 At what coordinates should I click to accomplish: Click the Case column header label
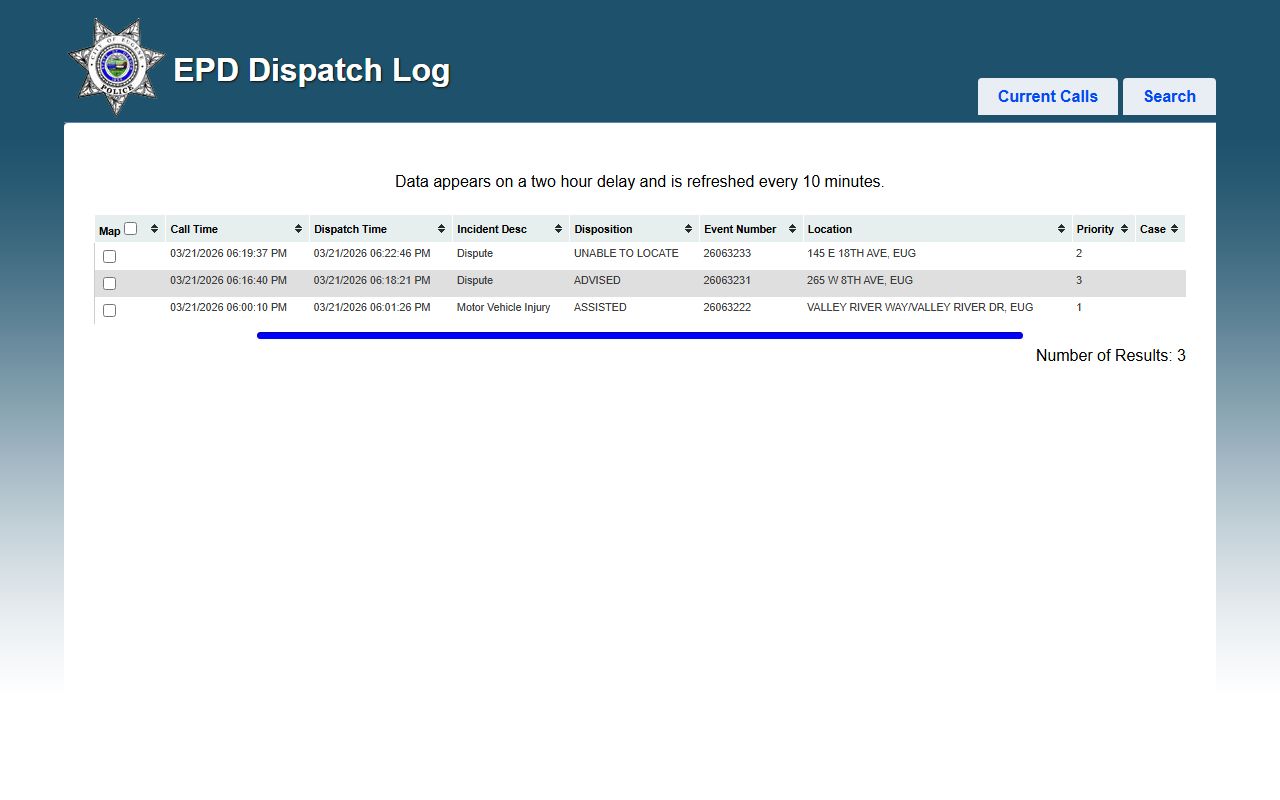1153,229
